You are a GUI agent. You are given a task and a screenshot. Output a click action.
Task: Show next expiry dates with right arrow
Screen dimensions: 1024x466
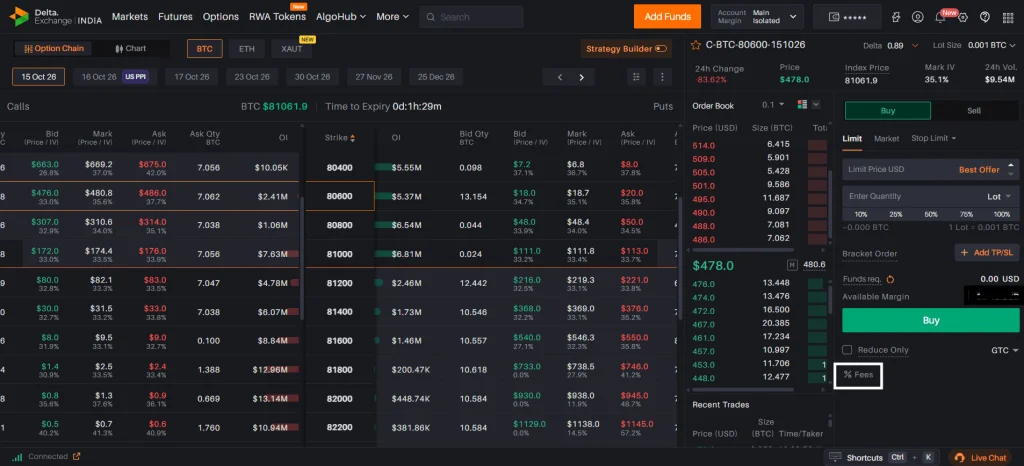click(581, 77)
